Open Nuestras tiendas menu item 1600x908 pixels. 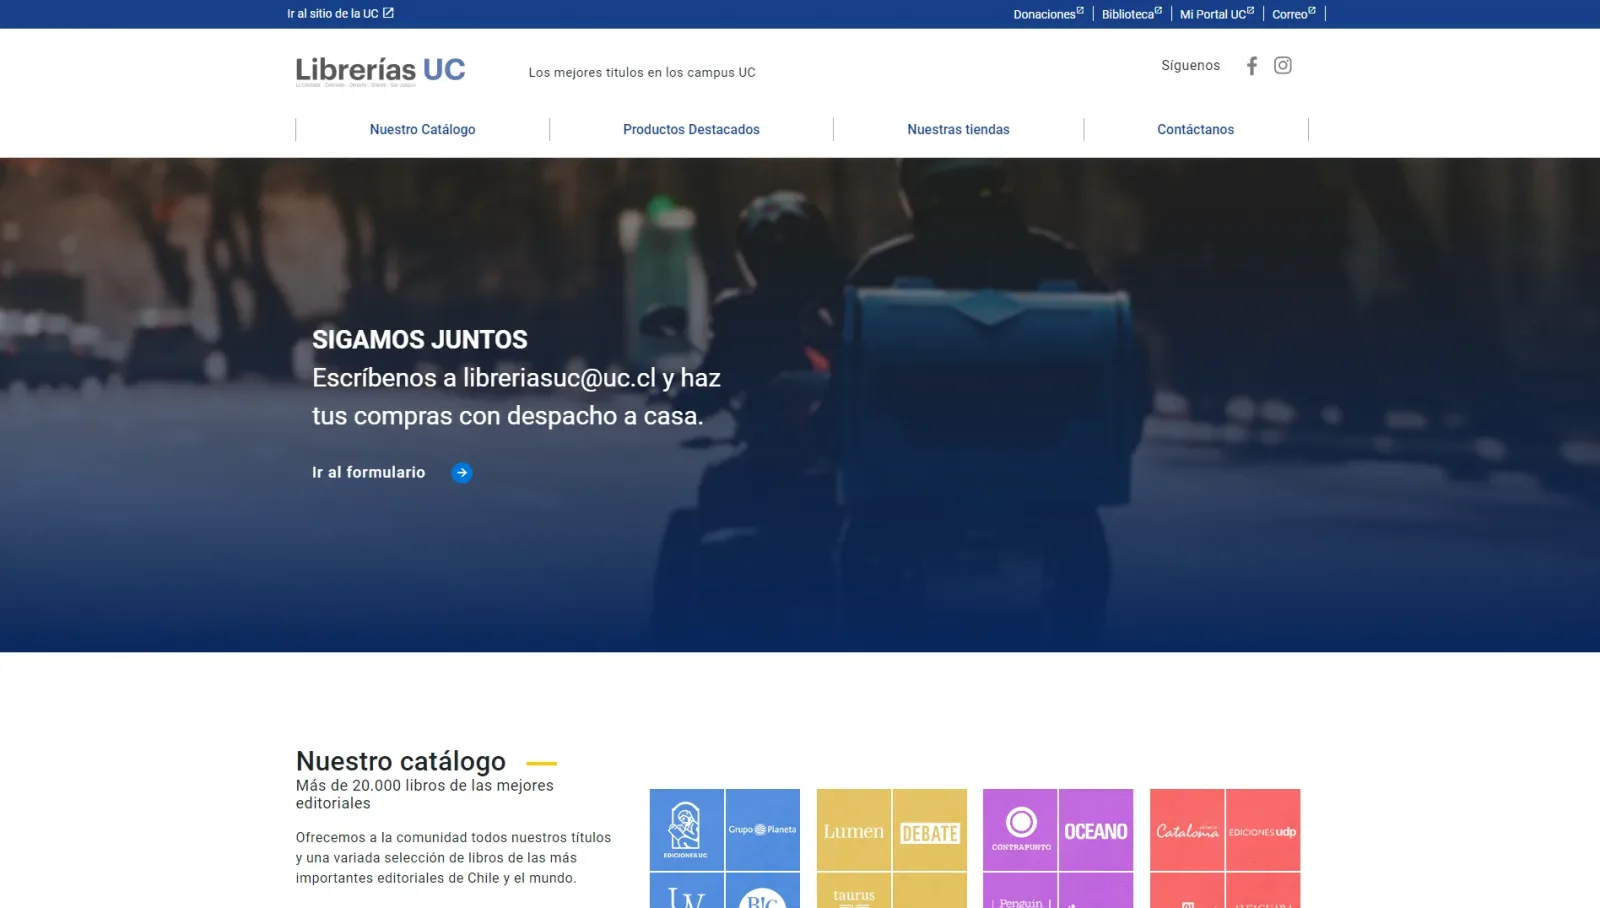958,129
